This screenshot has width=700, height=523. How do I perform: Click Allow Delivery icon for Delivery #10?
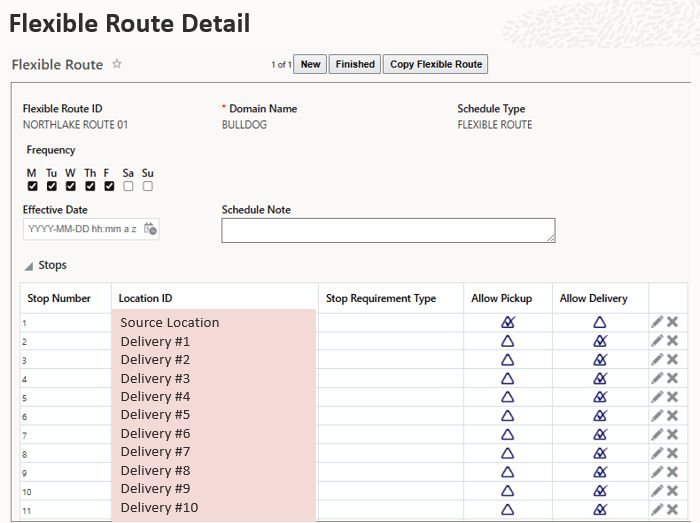[x=600, y=510]
